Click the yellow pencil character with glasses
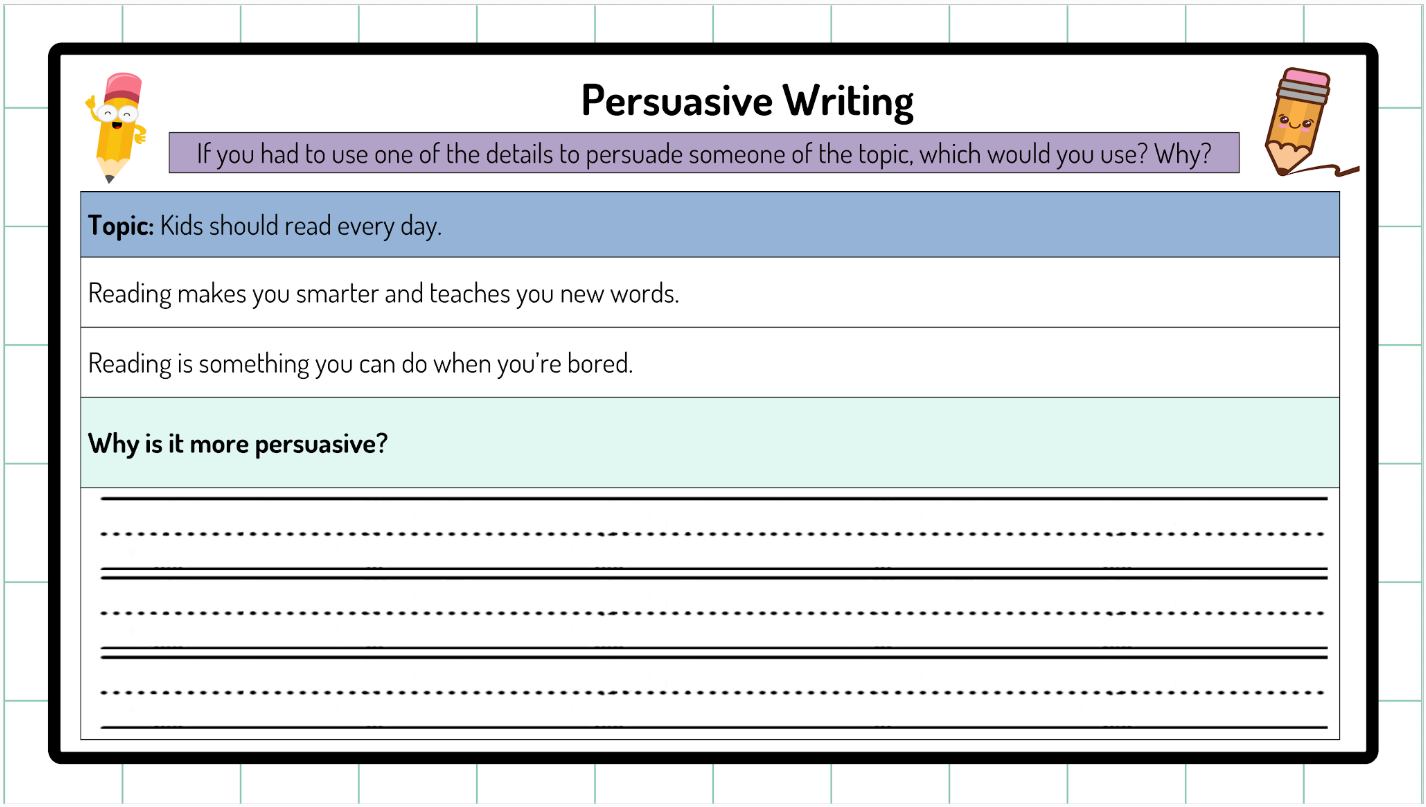 pyautogui.click(x=117, y=130)
